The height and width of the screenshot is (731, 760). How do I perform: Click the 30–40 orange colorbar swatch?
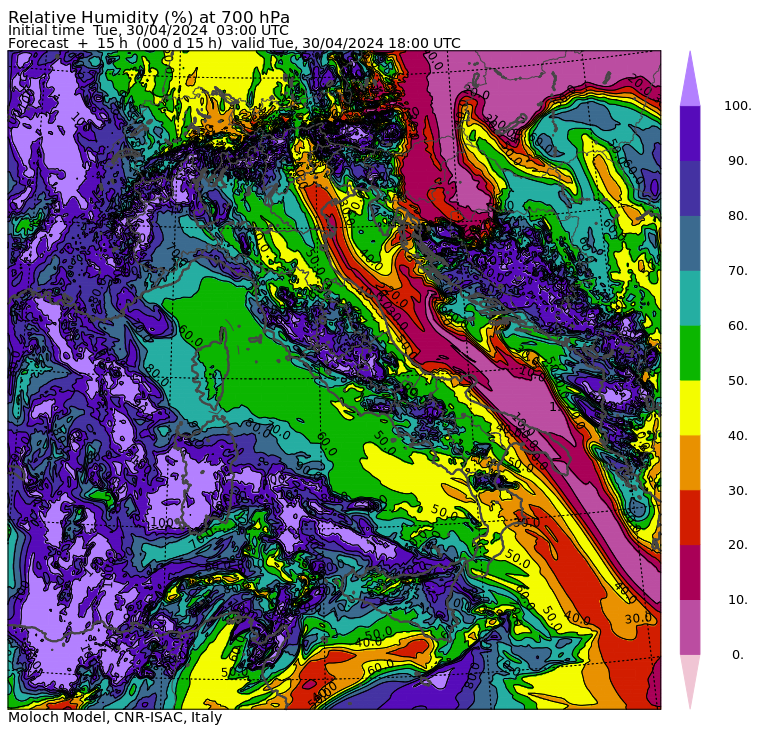click(x=690, y=463)
